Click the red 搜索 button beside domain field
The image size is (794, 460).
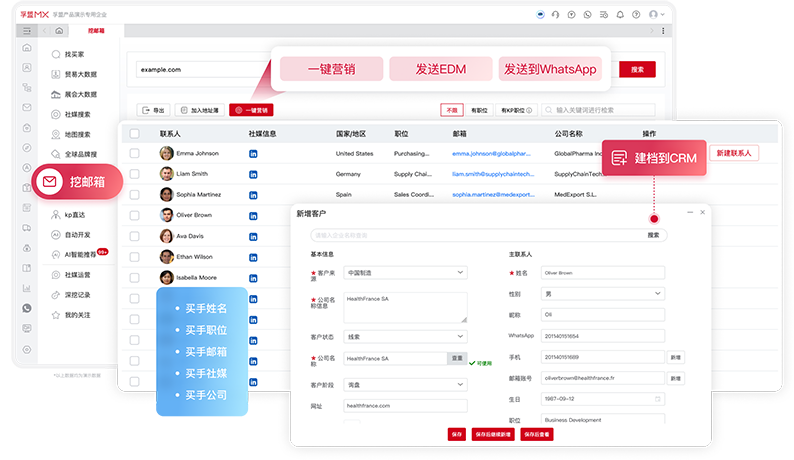(x=637, y=69)
